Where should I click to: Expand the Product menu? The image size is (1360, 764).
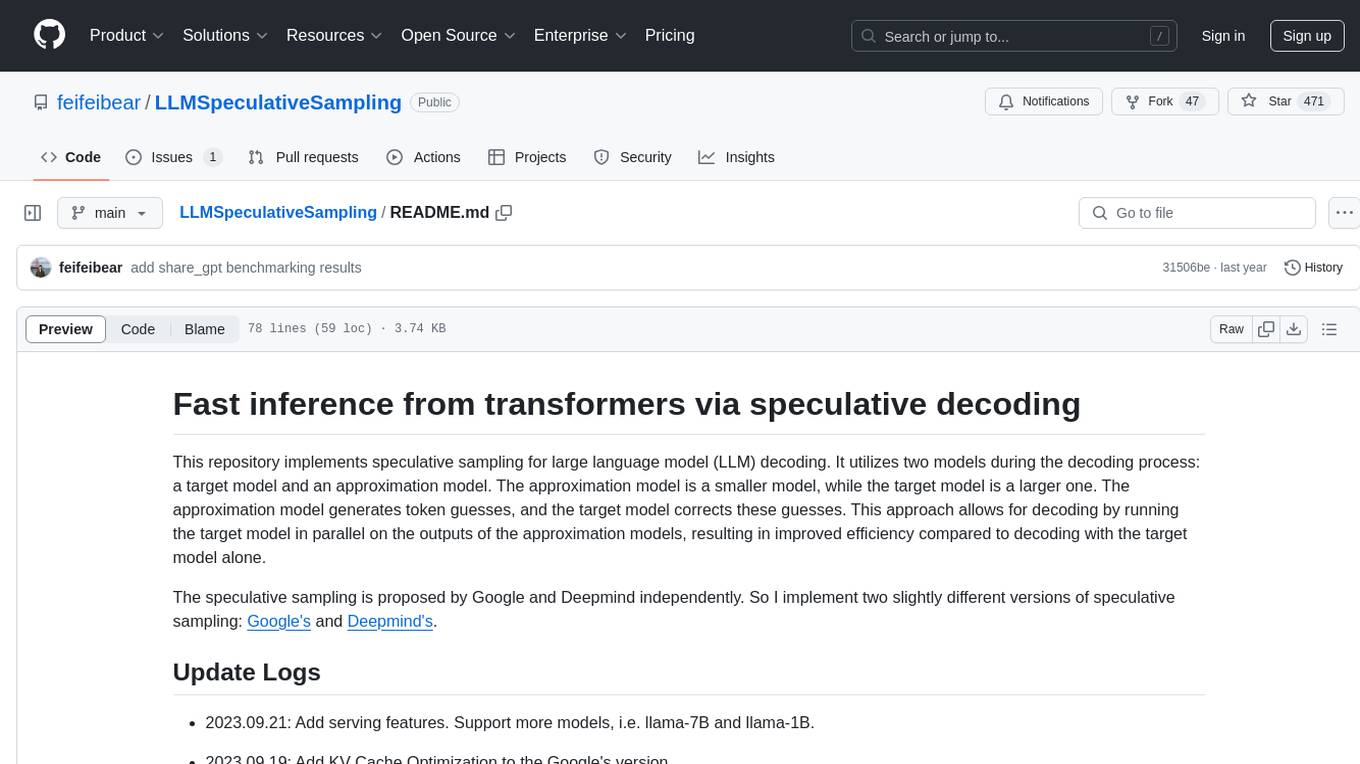click(127, 35)
